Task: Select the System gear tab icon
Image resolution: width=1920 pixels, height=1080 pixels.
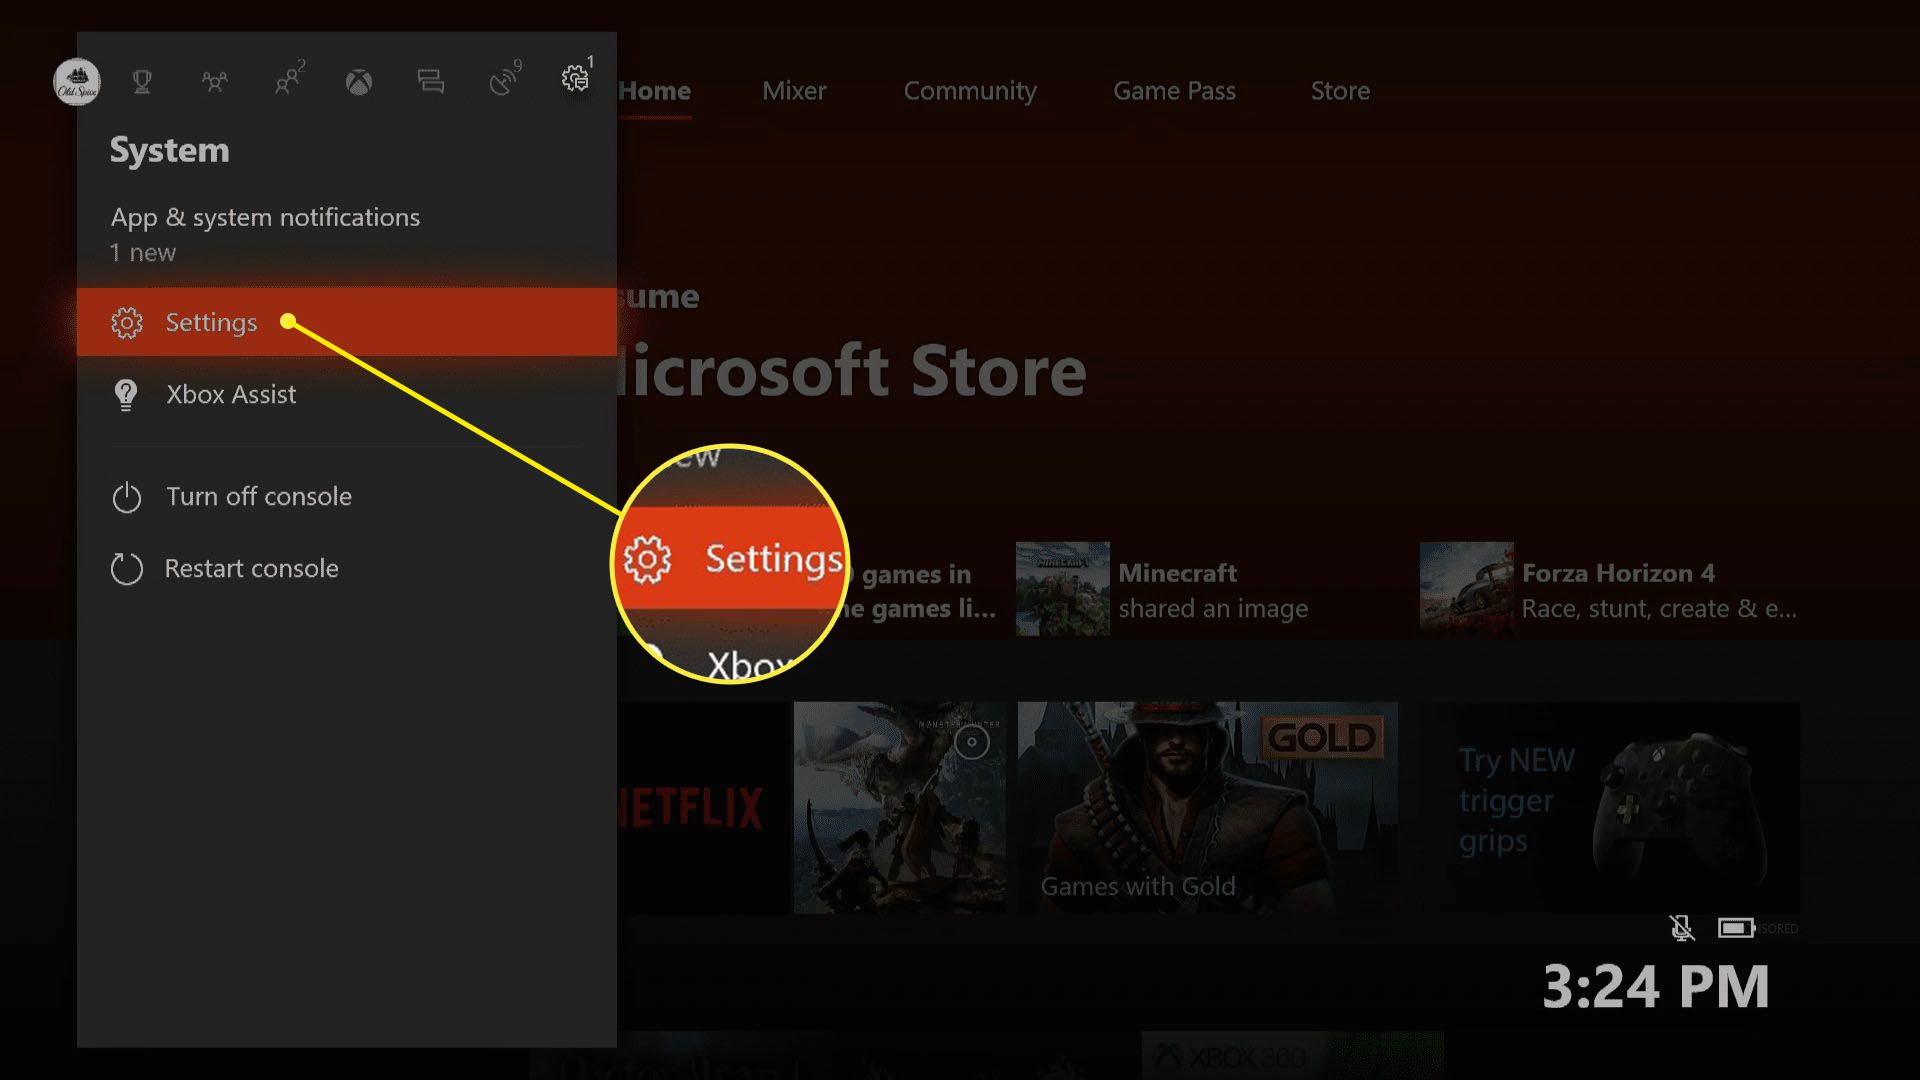Action: 577,76
